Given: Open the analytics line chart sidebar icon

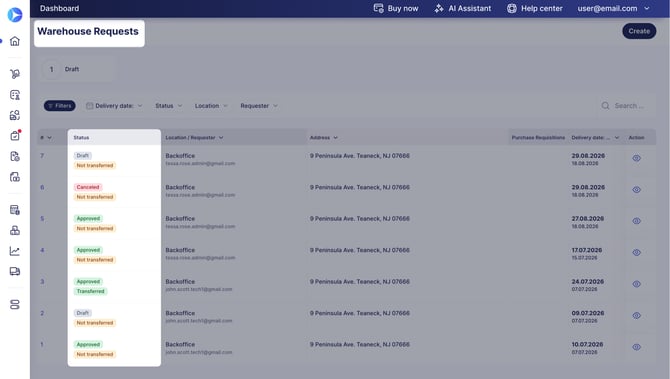Looking at the screenshot, I should [x=15, y=251].
